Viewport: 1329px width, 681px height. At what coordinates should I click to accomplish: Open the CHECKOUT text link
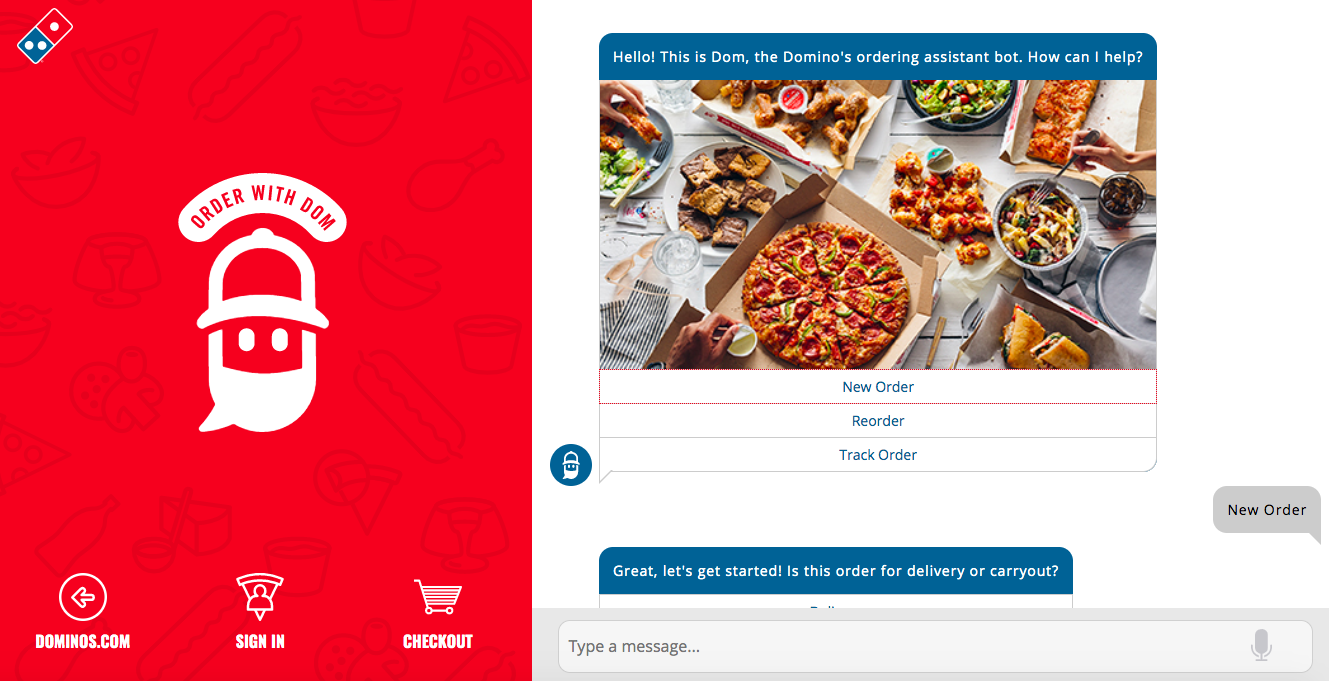tap(438, 642)
